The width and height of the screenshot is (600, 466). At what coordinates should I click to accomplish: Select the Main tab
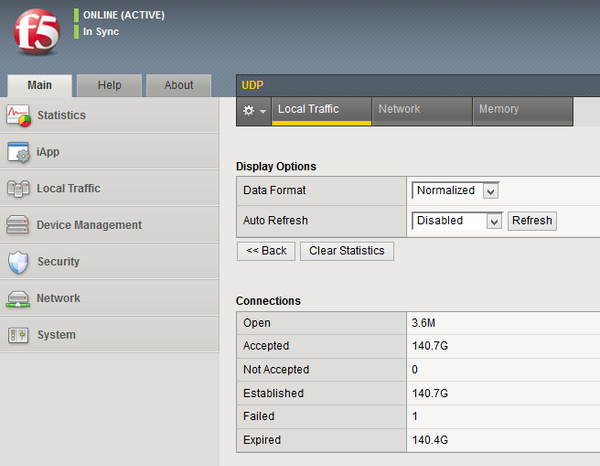(39, 85)
